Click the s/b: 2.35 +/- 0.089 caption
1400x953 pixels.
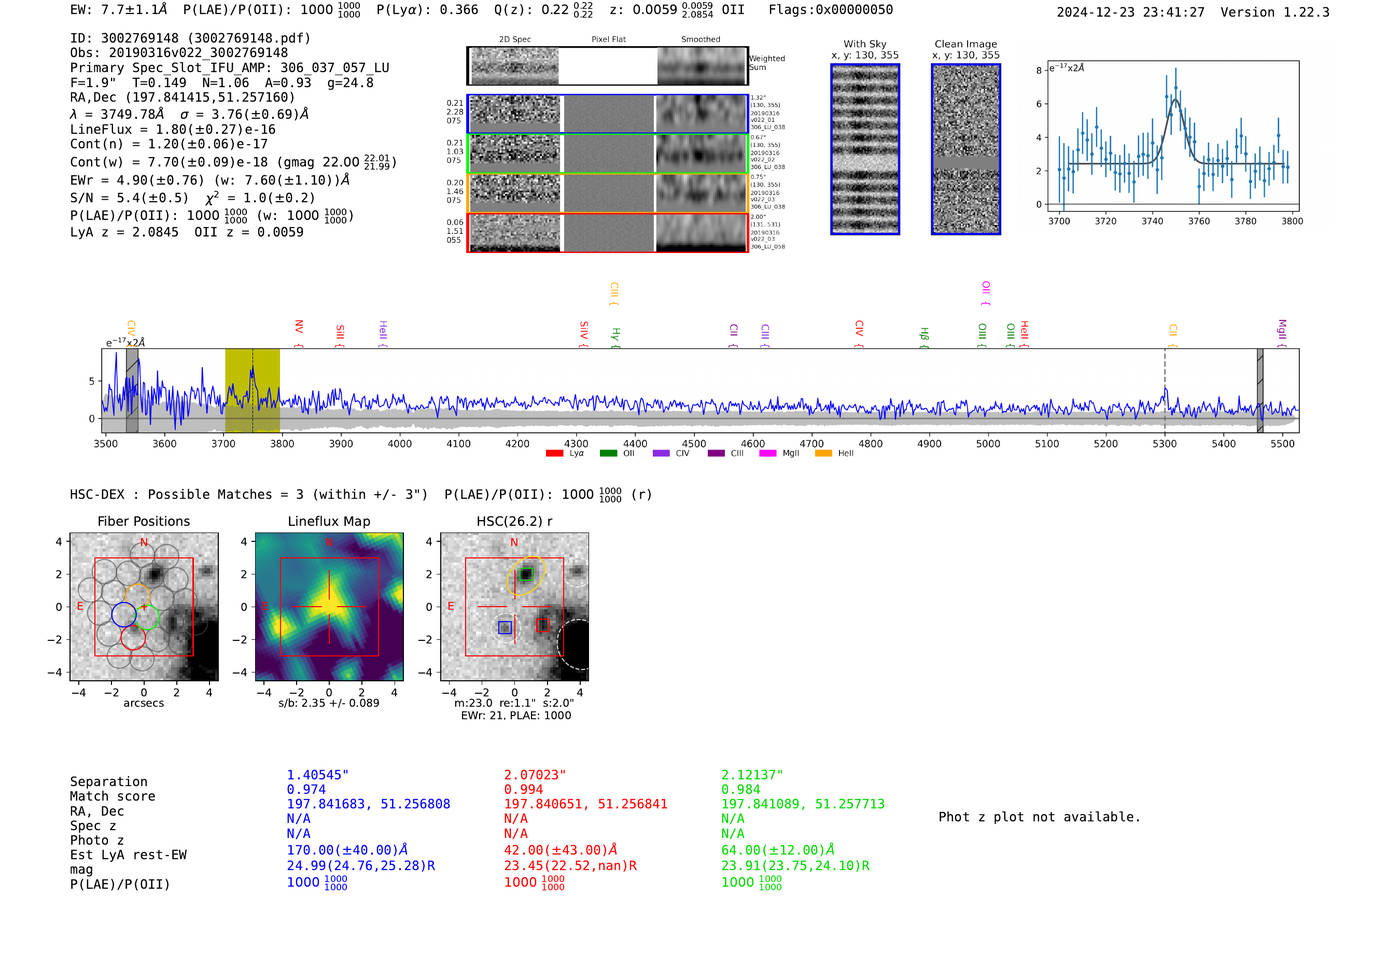point(329,703)
